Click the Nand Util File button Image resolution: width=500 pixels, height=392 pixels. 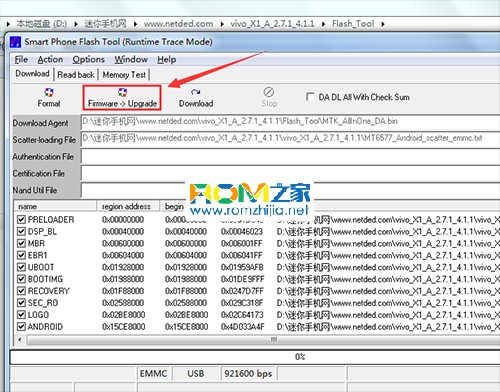pos(46,190)
